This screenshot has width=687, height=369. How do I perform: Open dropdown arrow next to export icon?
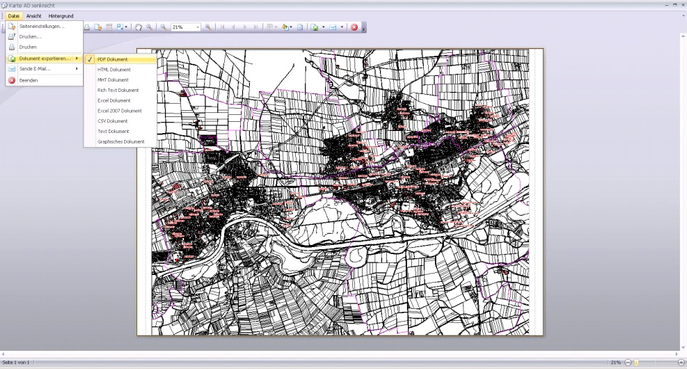click(323, 27)
